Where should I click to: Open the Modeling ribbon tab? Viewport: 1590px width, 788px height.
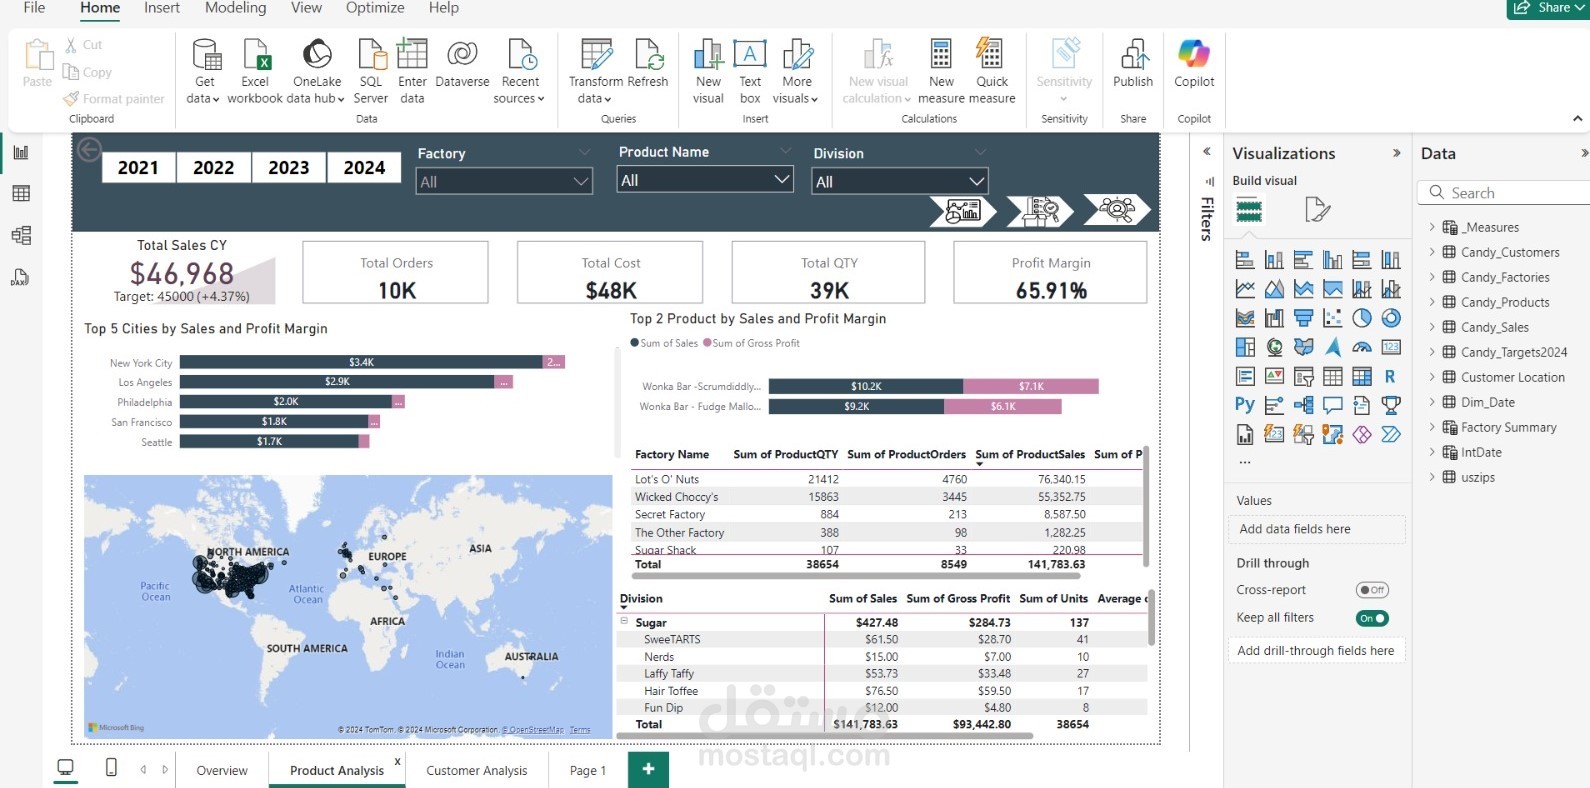coord(235,8)
